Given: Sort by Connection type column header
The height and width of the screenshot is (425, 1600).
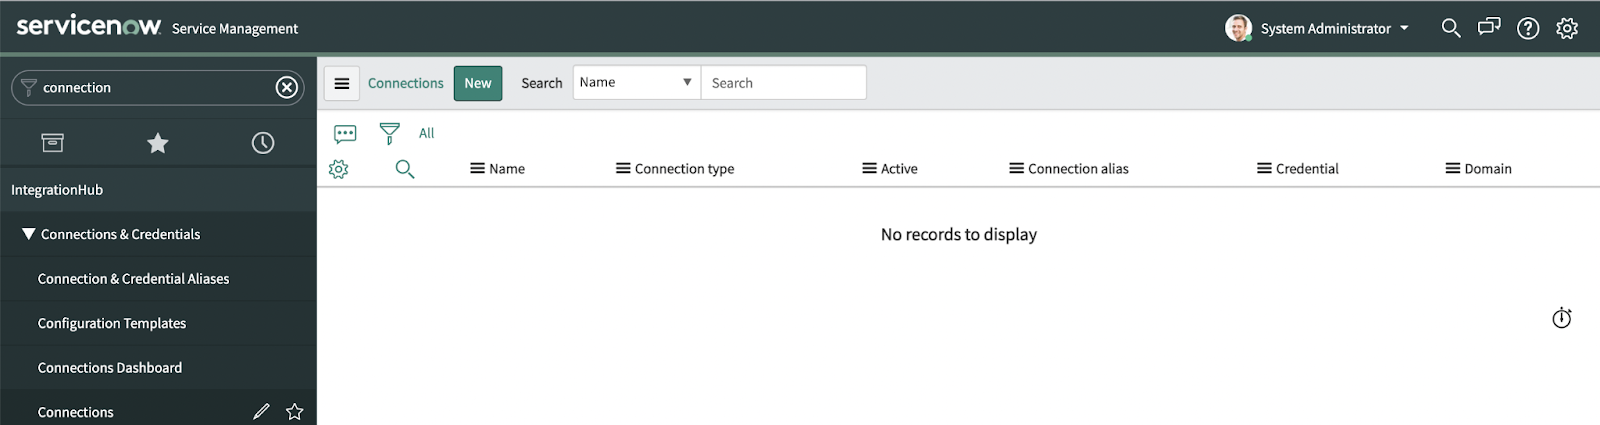Looking at the screenshot, I should (x=685, y=169).
